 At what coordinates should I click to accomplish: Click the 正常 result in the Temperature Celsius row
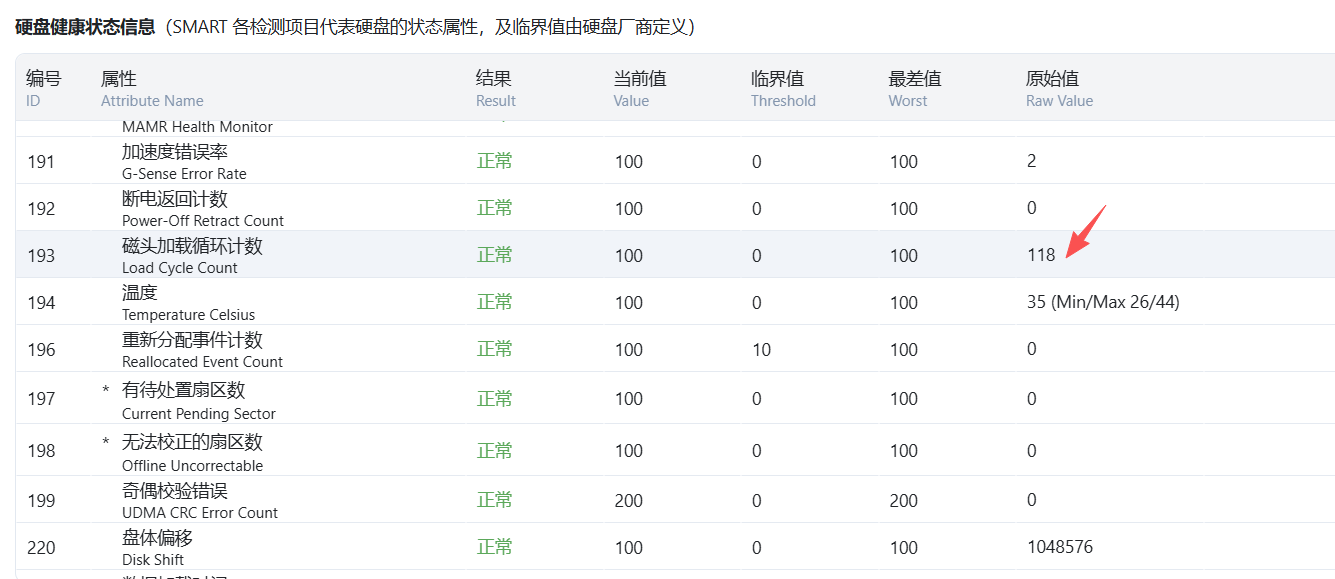494,302
